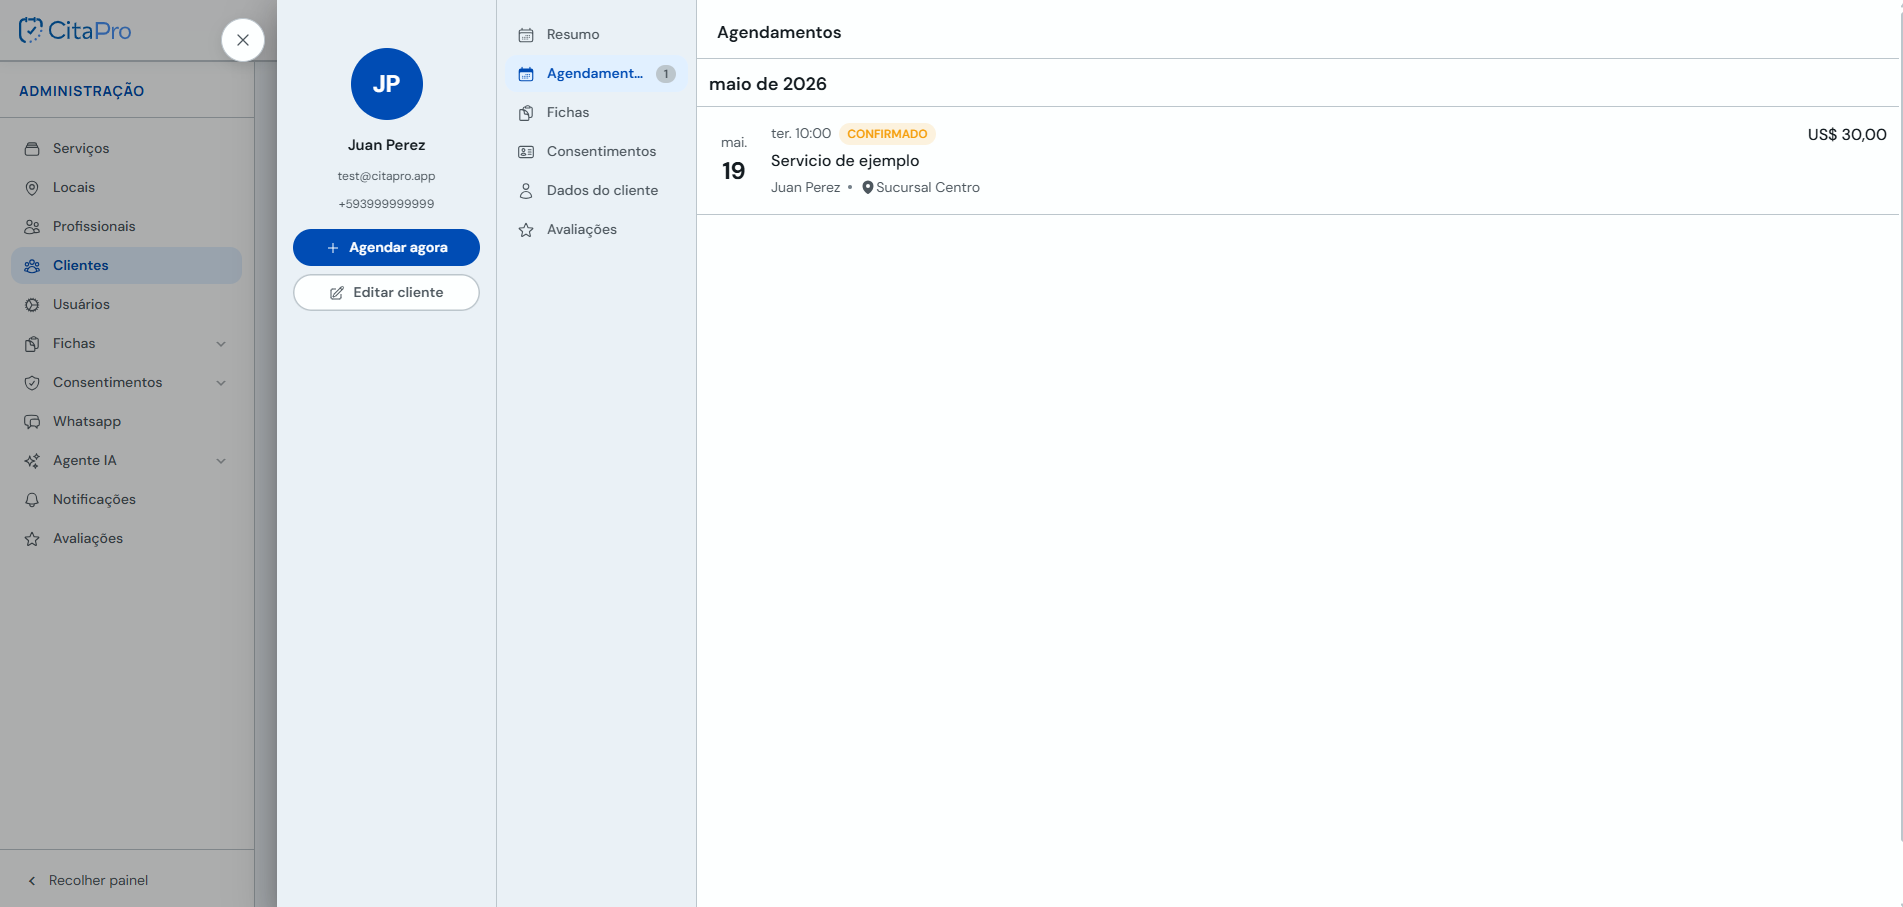
Task: Open Serviços icon in sidebar
Action: 32,148
